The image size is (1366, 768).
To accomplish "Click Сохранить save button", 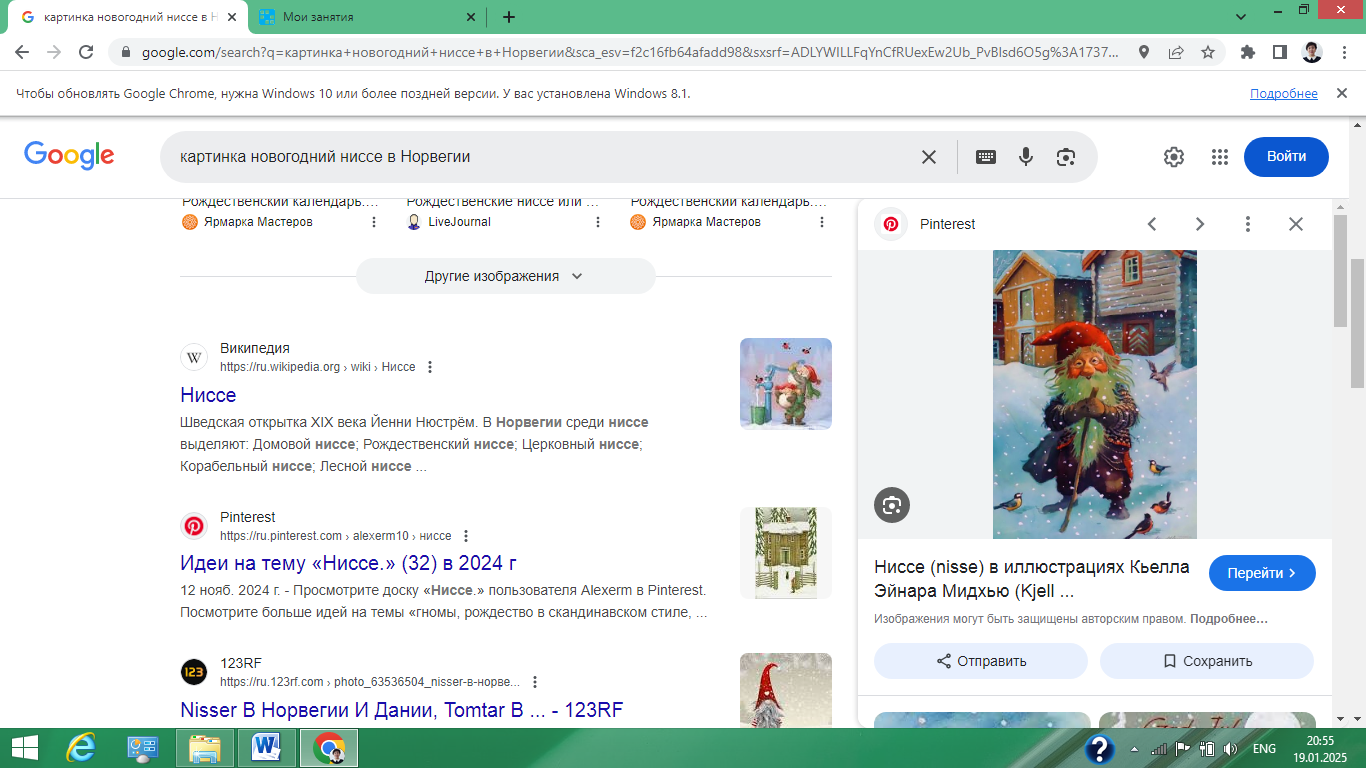I will pos(1207,661).
